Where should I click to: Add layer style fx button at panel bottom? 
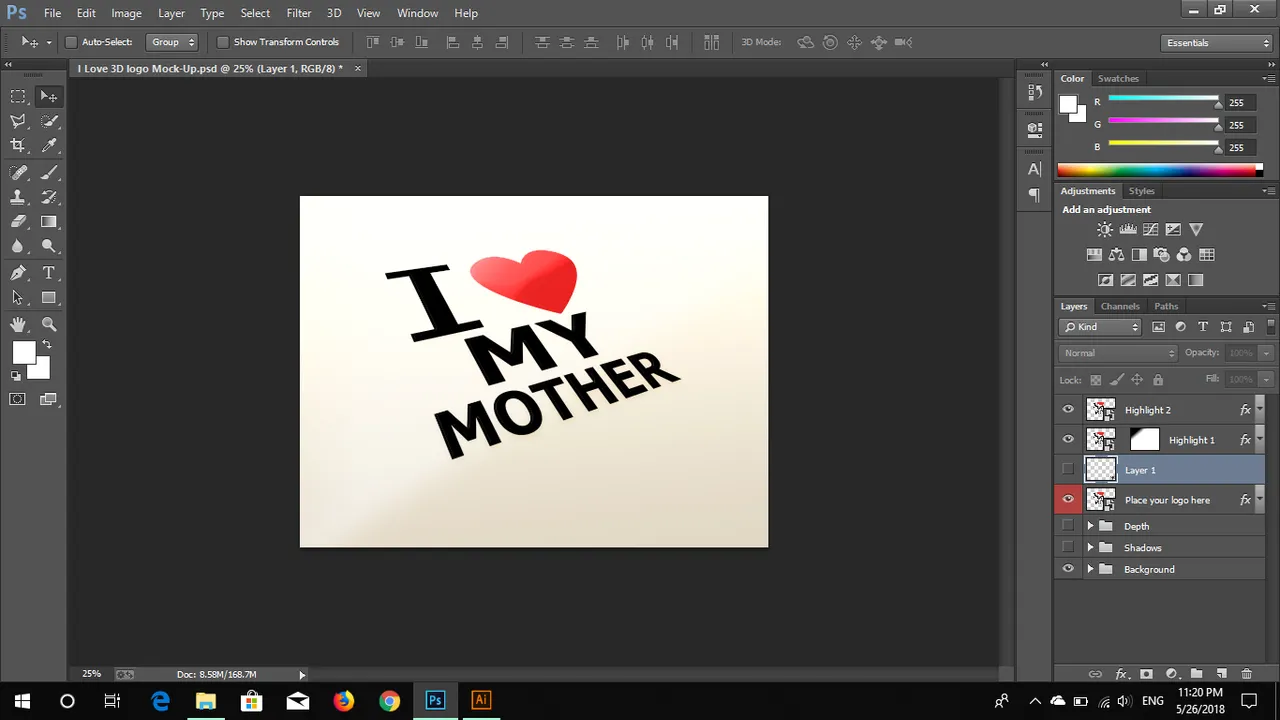coord(1121,674)
